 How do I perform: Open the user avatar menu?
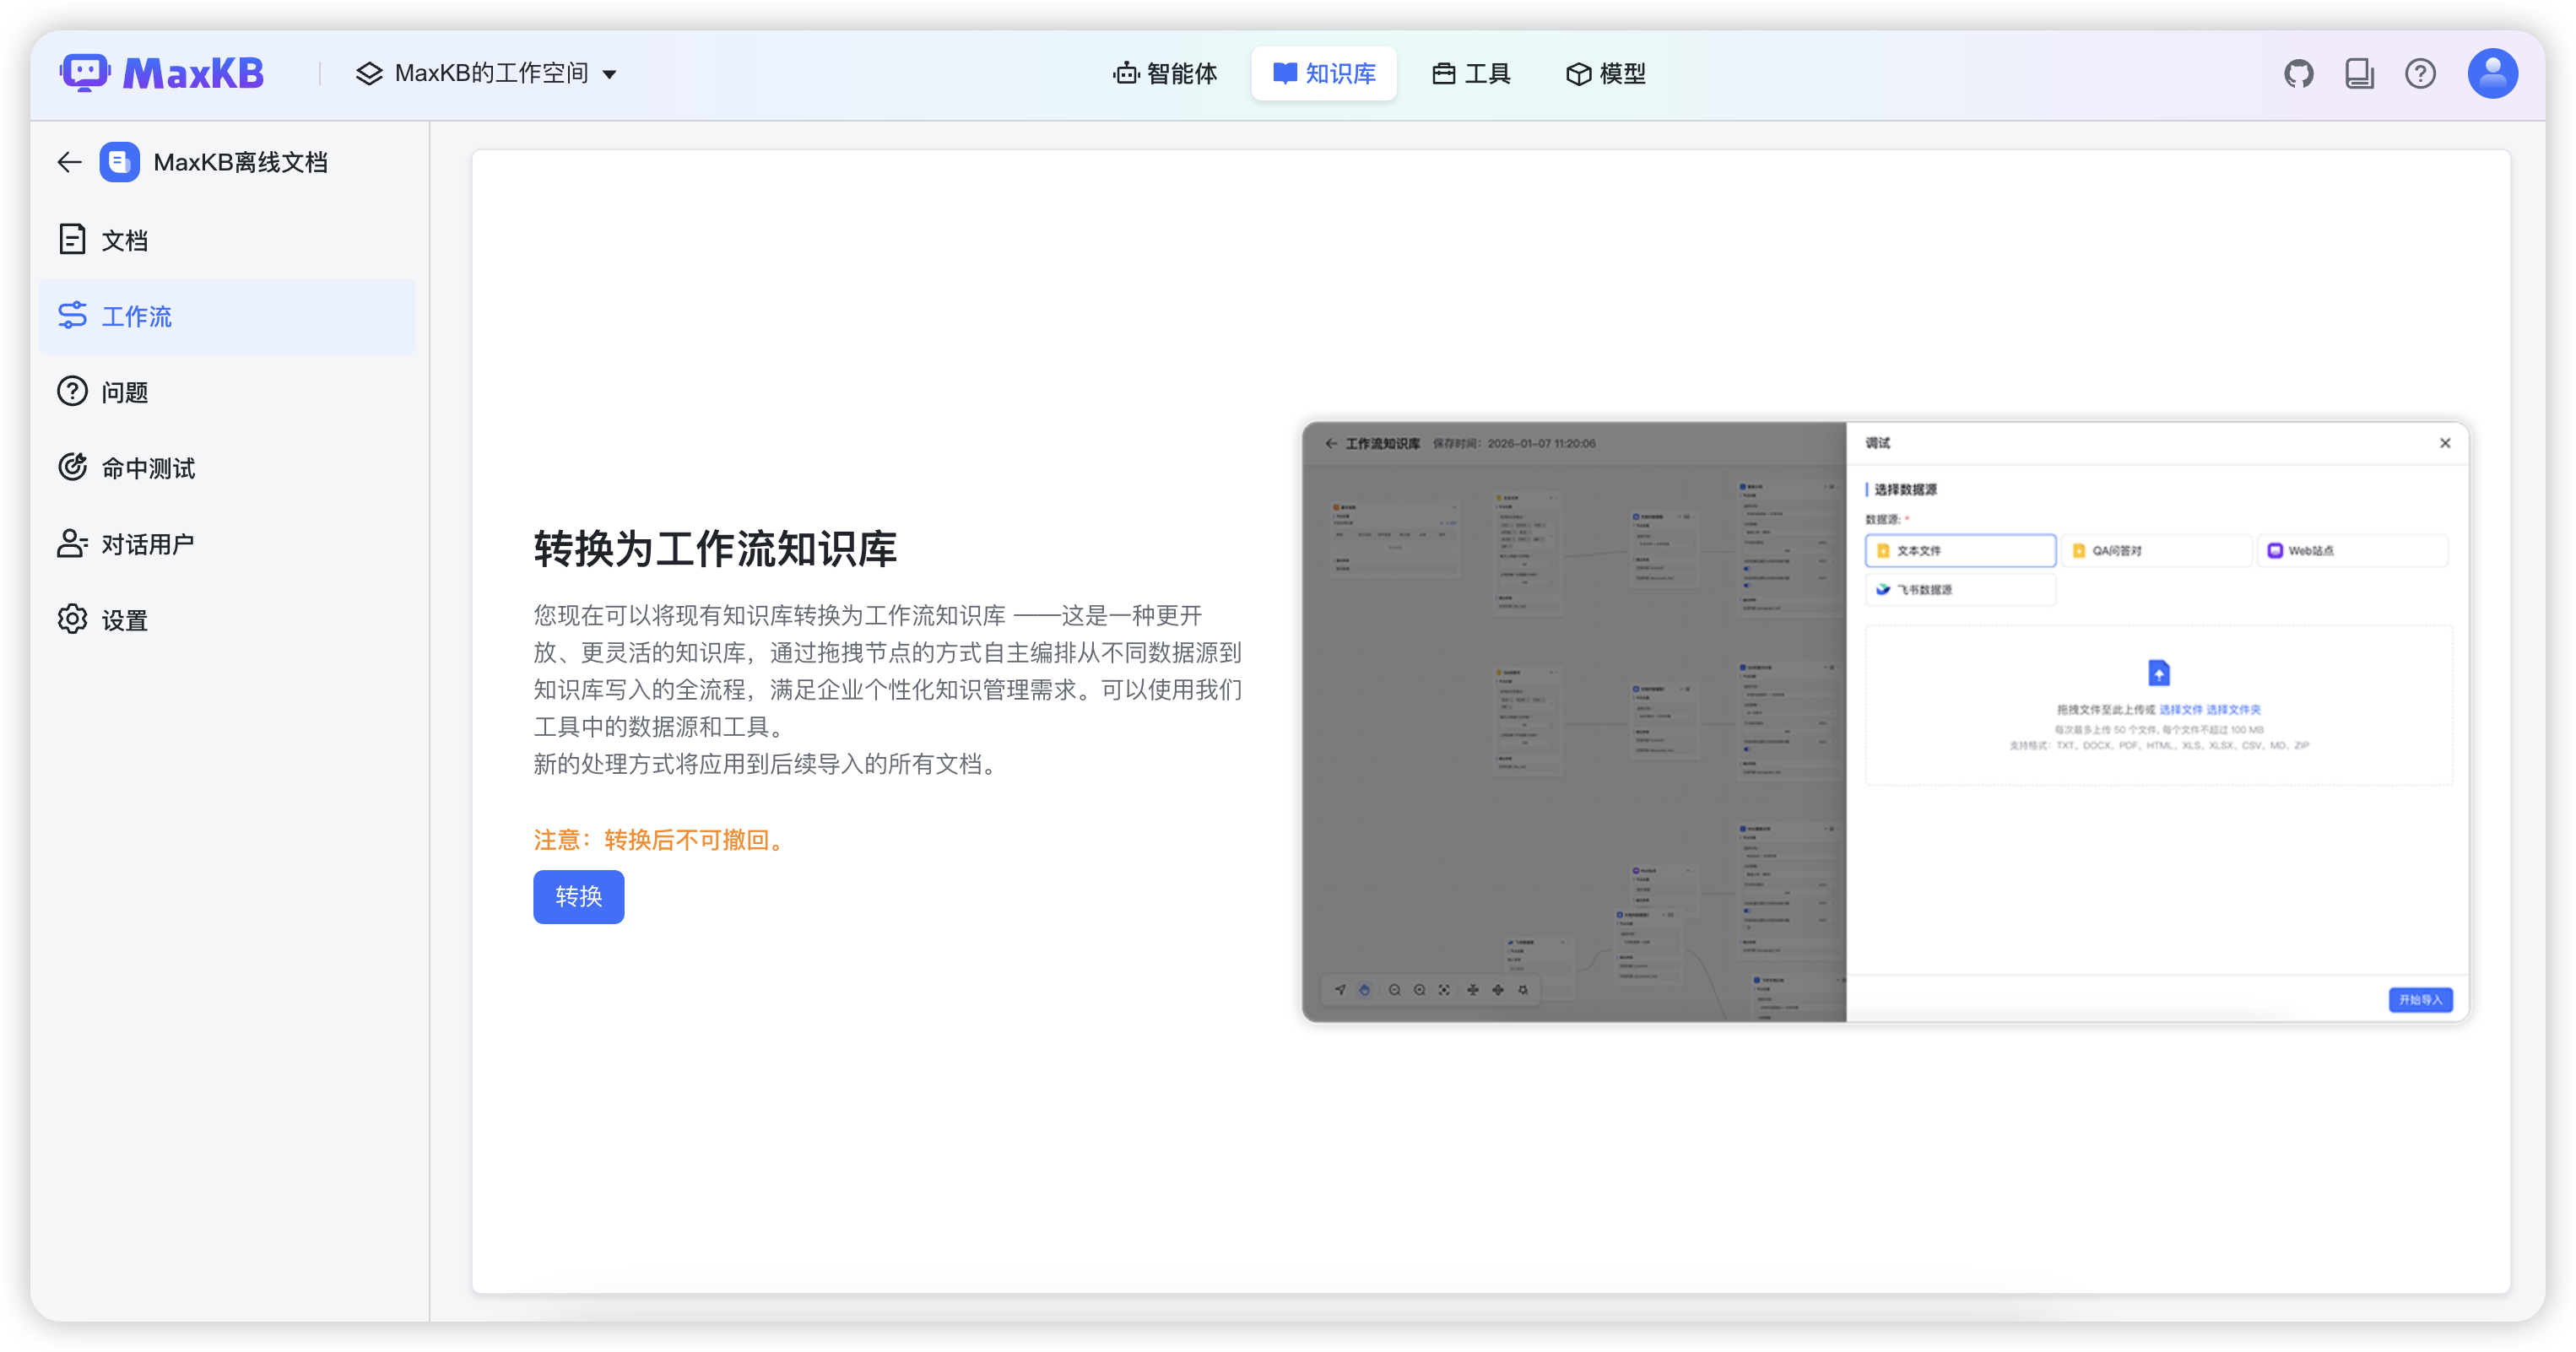(2492, 74)
